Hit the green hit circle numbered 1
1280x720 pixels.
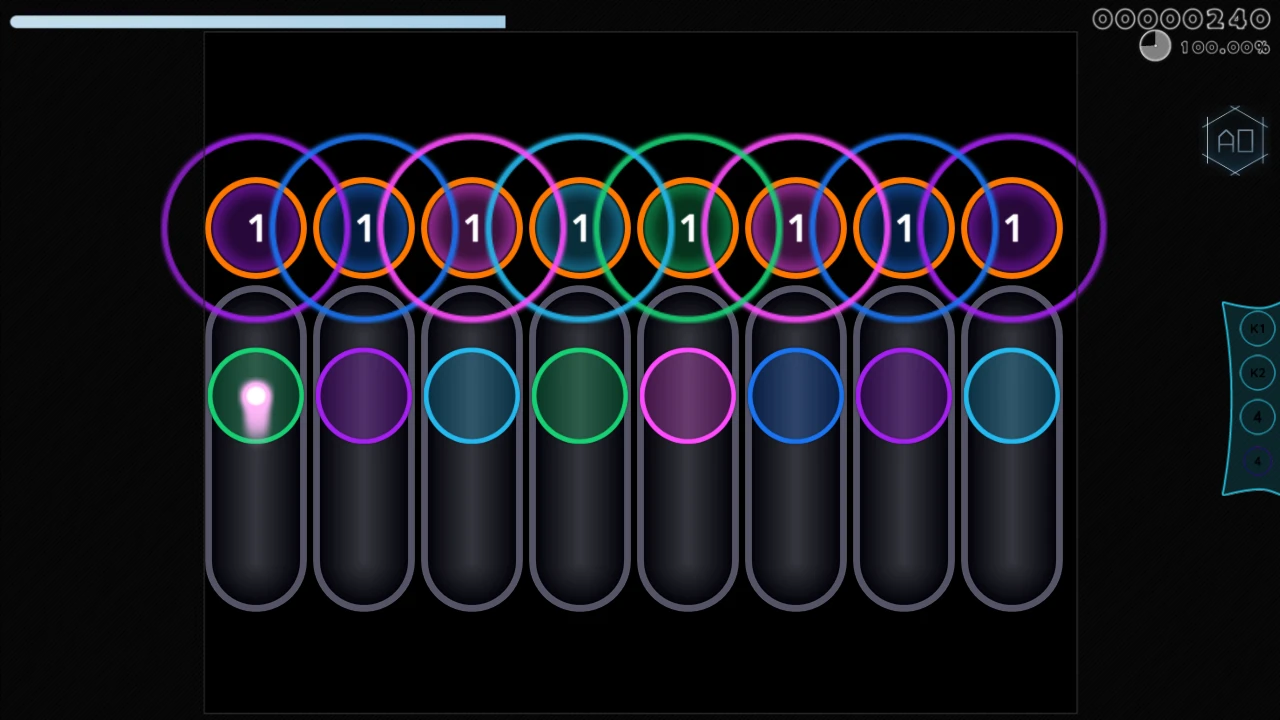pyautogui.click(x=688, y=229)
